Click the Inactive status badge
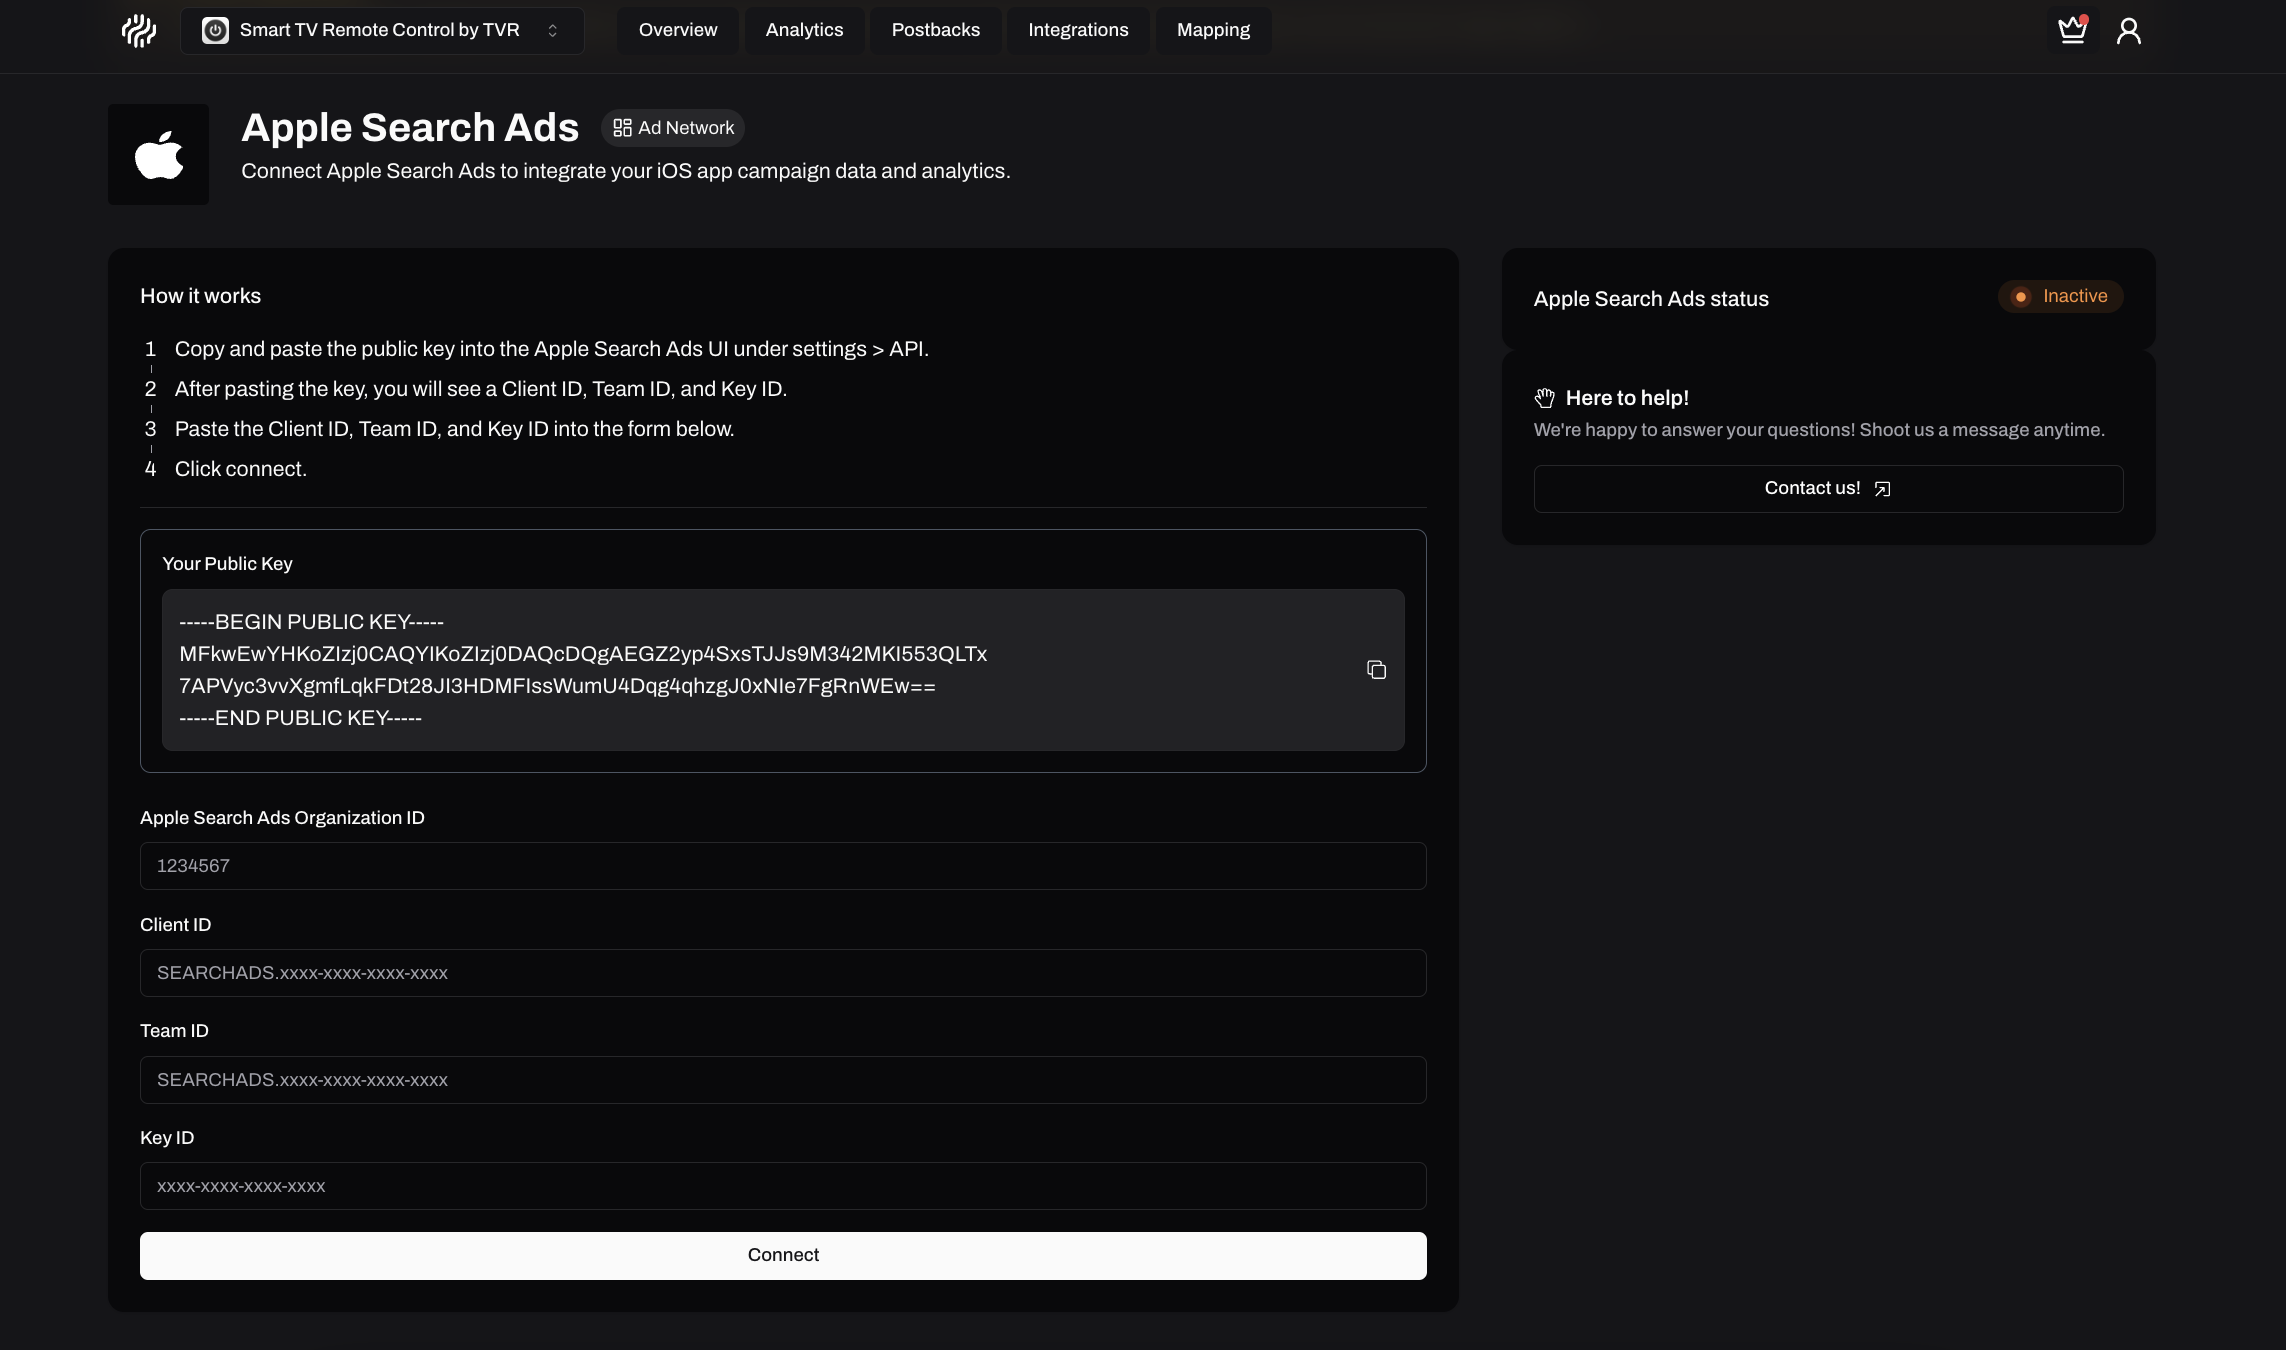Viewport: 2286px width, 1350px height. [2060, 296]
